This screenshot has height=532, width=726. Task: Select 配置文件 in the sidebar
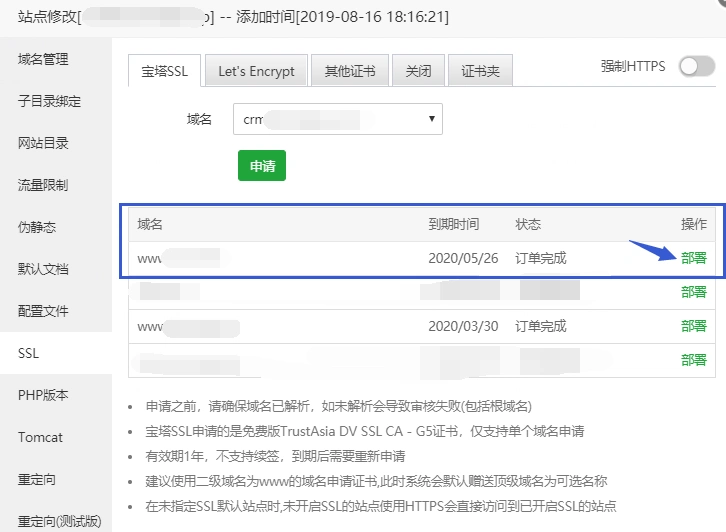tap(43, 311)
